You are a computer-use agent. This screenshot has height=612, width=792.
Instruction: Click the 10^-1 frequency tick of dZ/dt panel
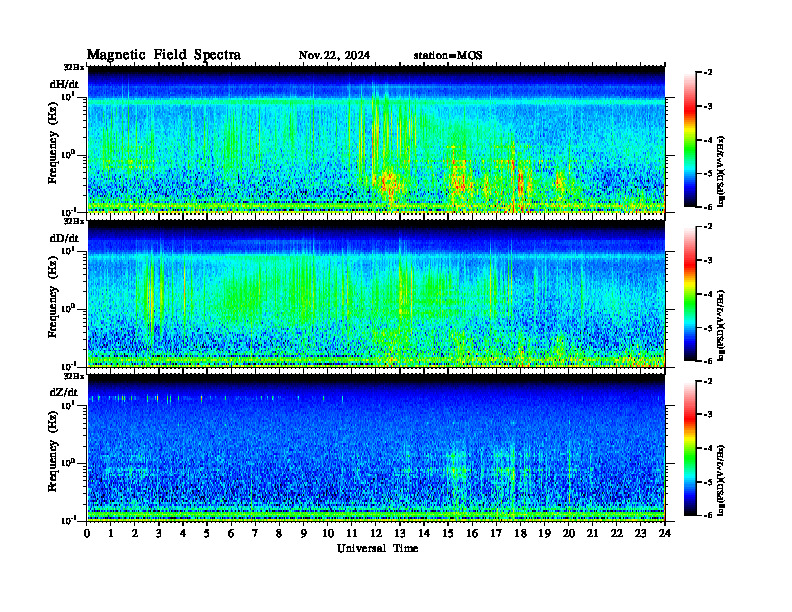click(68, 520)
